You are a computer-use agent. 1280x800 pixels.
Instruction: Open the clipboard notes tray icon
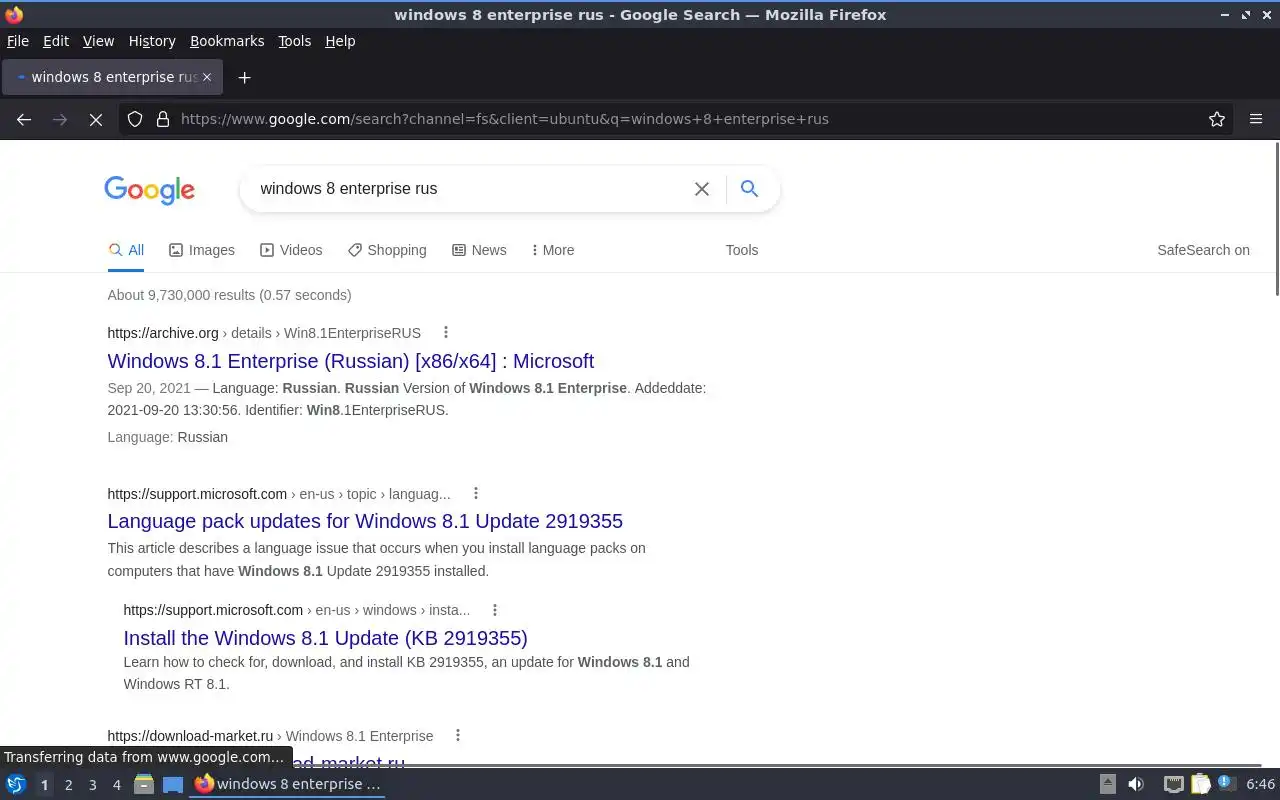1200,784
